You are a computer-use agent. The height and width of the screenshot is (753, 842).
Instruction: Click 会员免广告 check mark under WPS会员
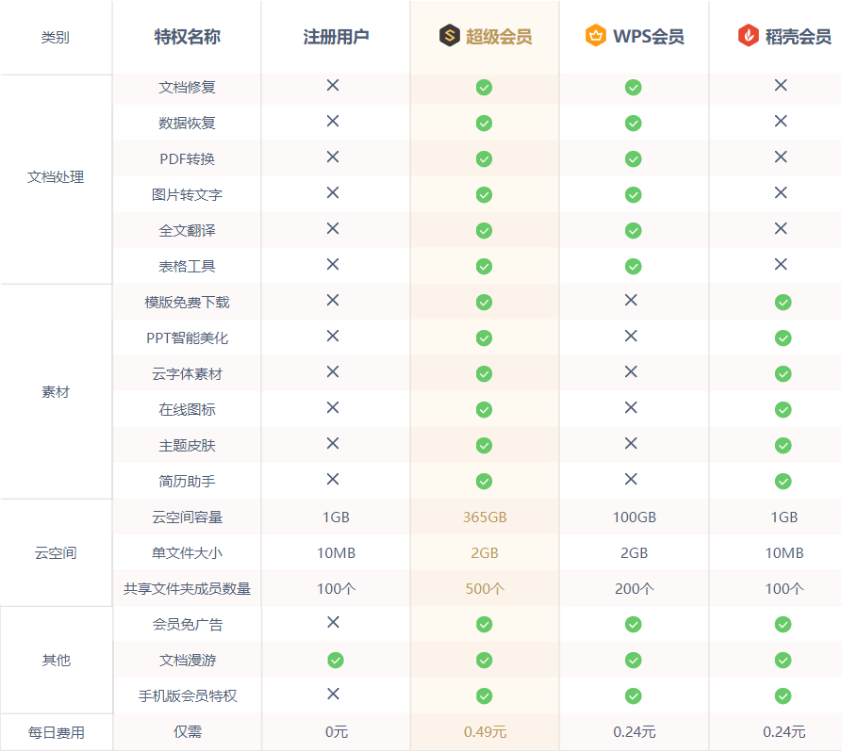point(633,624)
